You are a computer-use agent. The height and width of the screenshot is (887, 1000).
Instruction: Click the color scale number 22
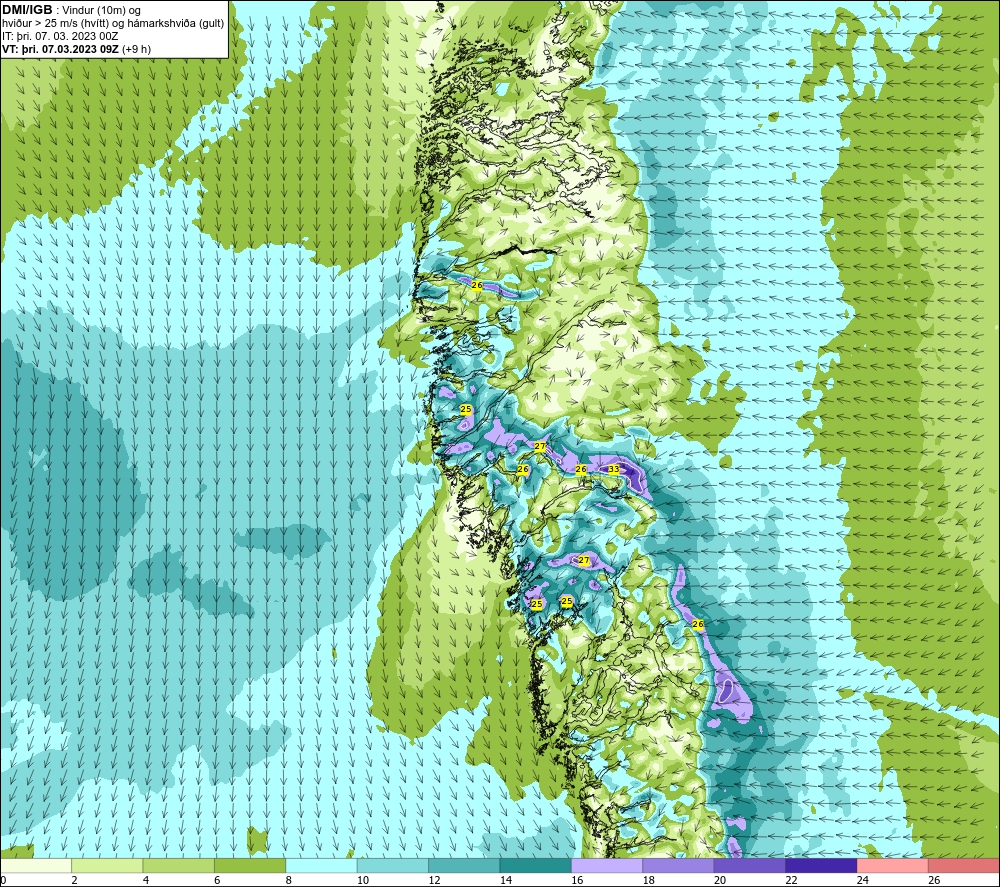(791, 880)
